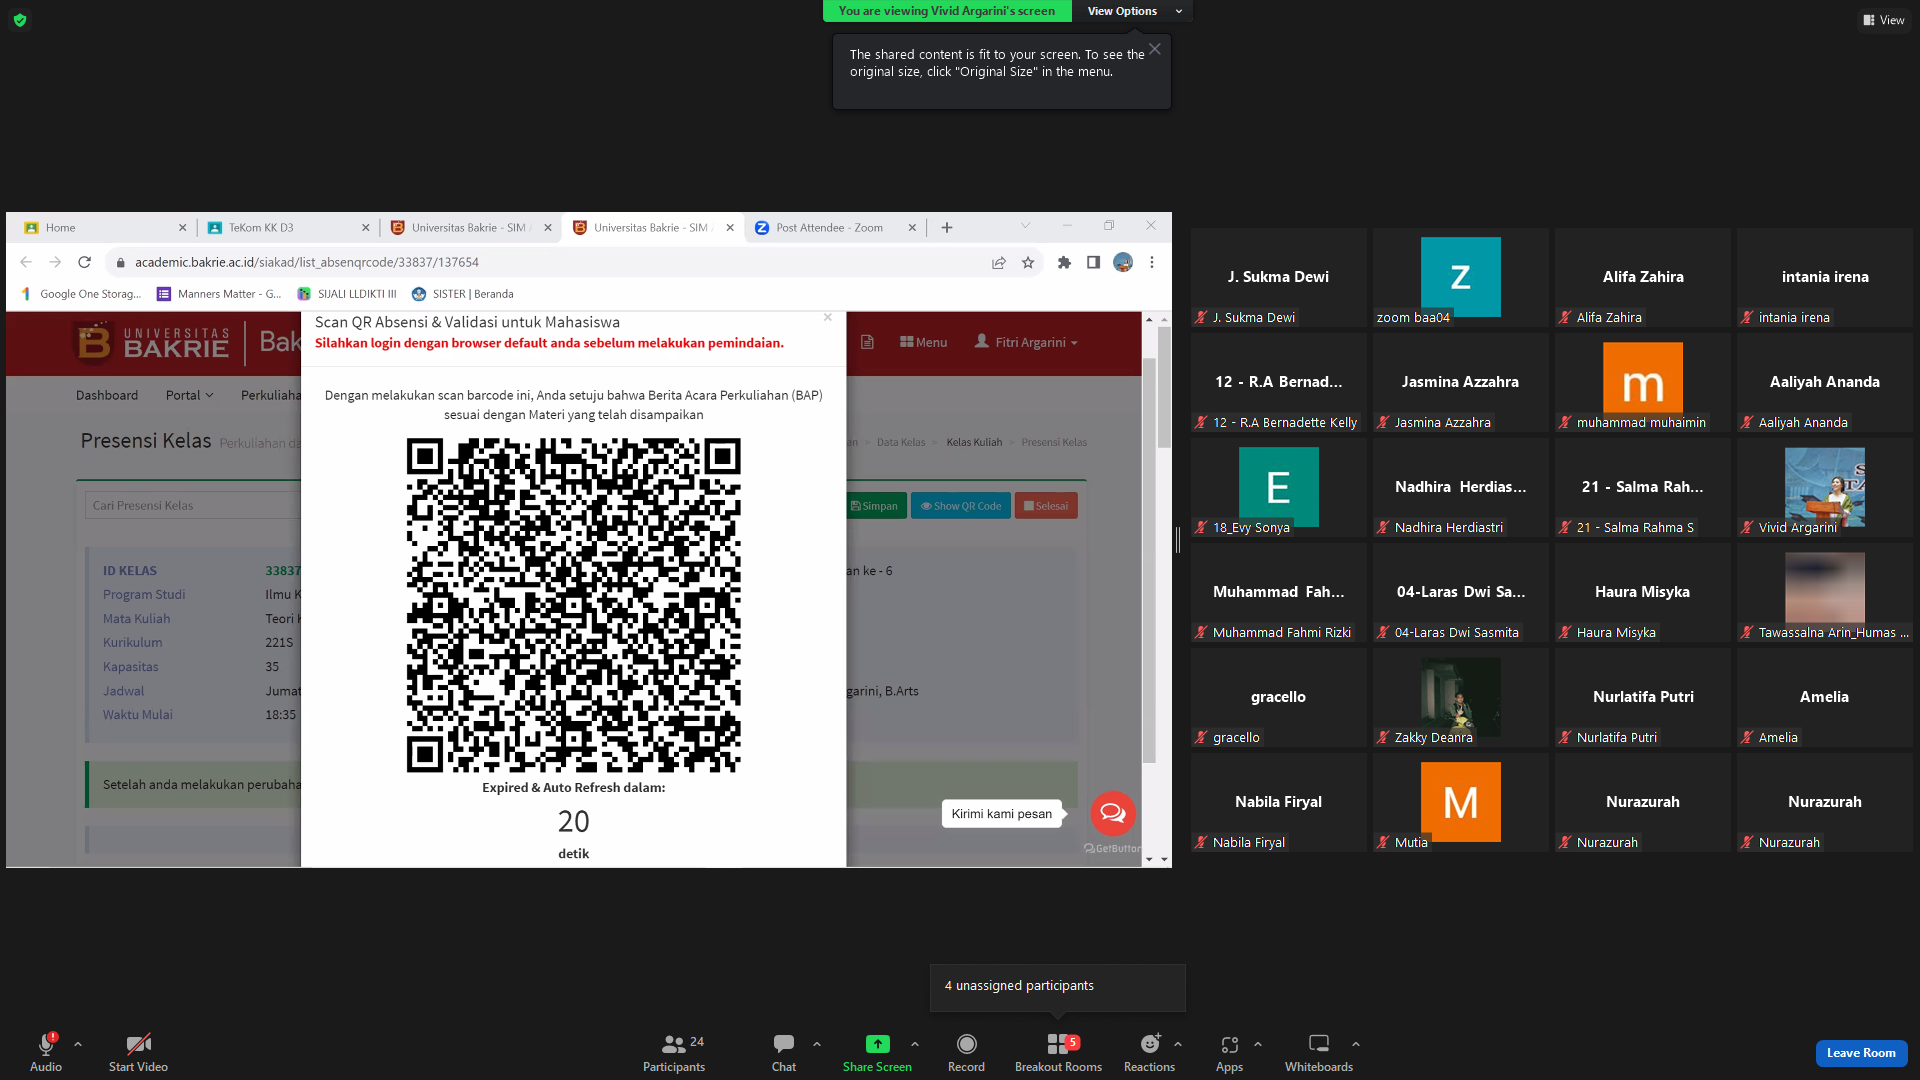
Task: Click the Selesai button
Action: 1046,506
